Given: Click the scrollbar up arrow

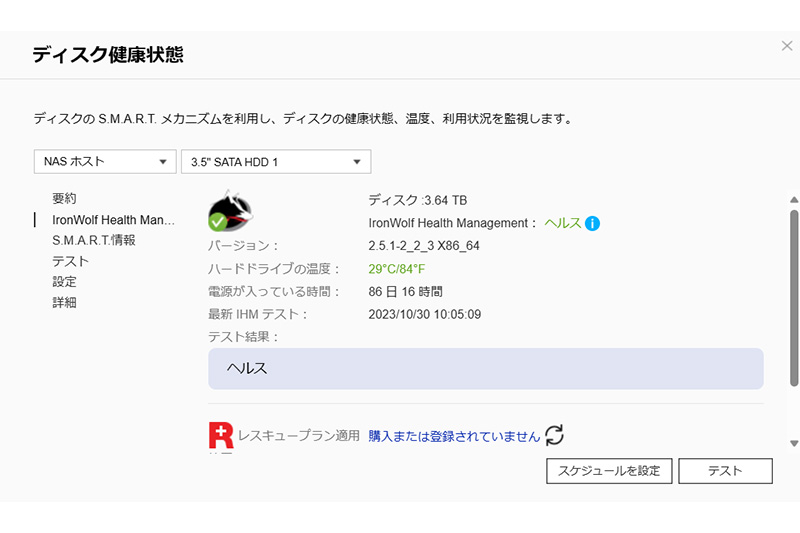Looking at the screenshot, I should (x=794, y=199).
